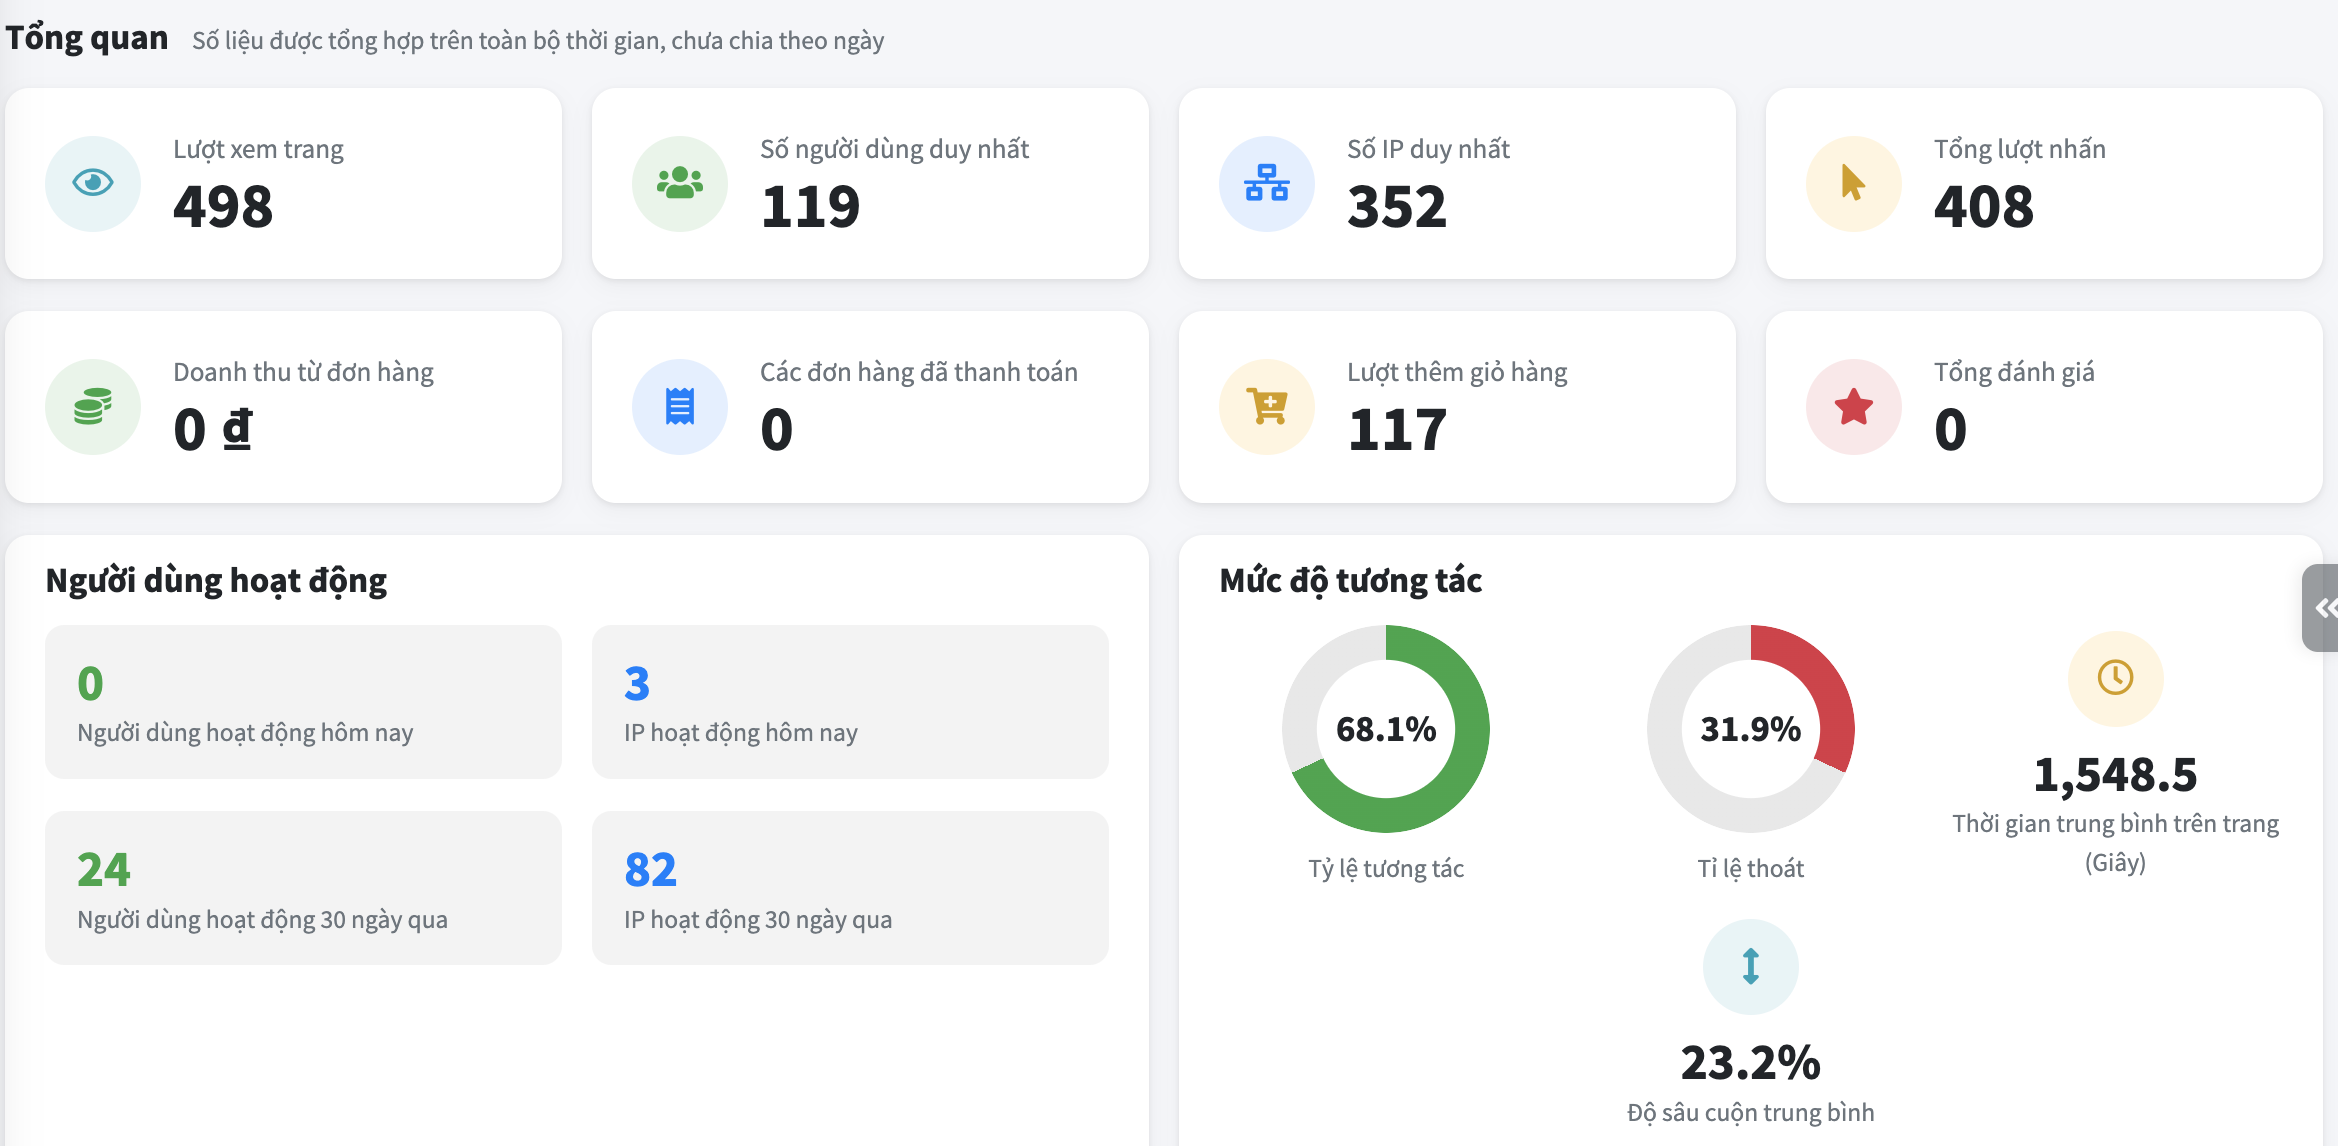Click the Số liệu được tổng hợp subtitle text
This screenshot has width=2338, height=1146.
click(538, 41)
